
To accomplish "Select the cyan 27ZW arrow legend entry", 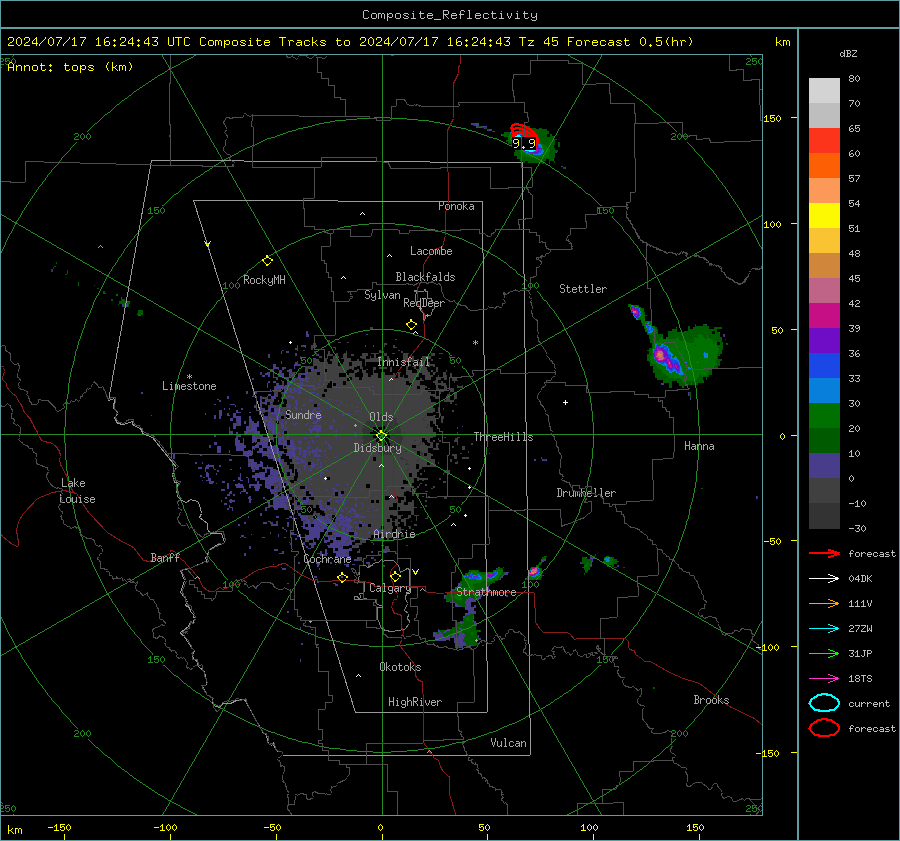I will (x=824, y=629).
